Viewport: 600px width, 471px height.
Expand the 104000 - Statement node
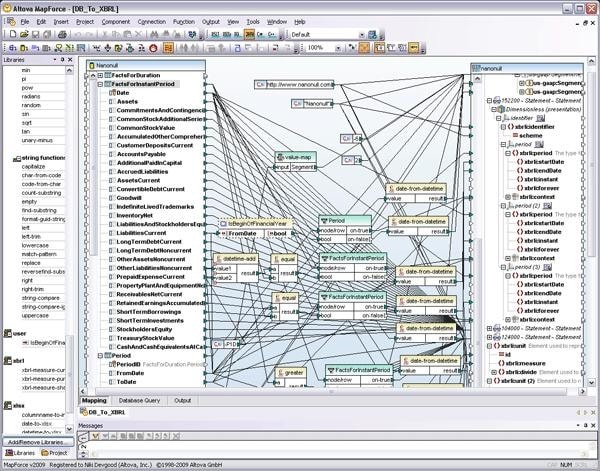(489, 328)
